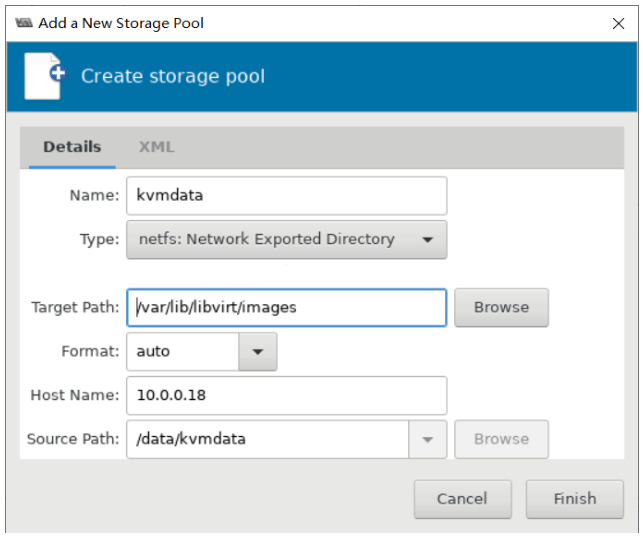Image resolution: width=643 pixels, height=550 pixels.
Task: Close the Add a New Storage Pool dialog
Action: tap(619, 22)
